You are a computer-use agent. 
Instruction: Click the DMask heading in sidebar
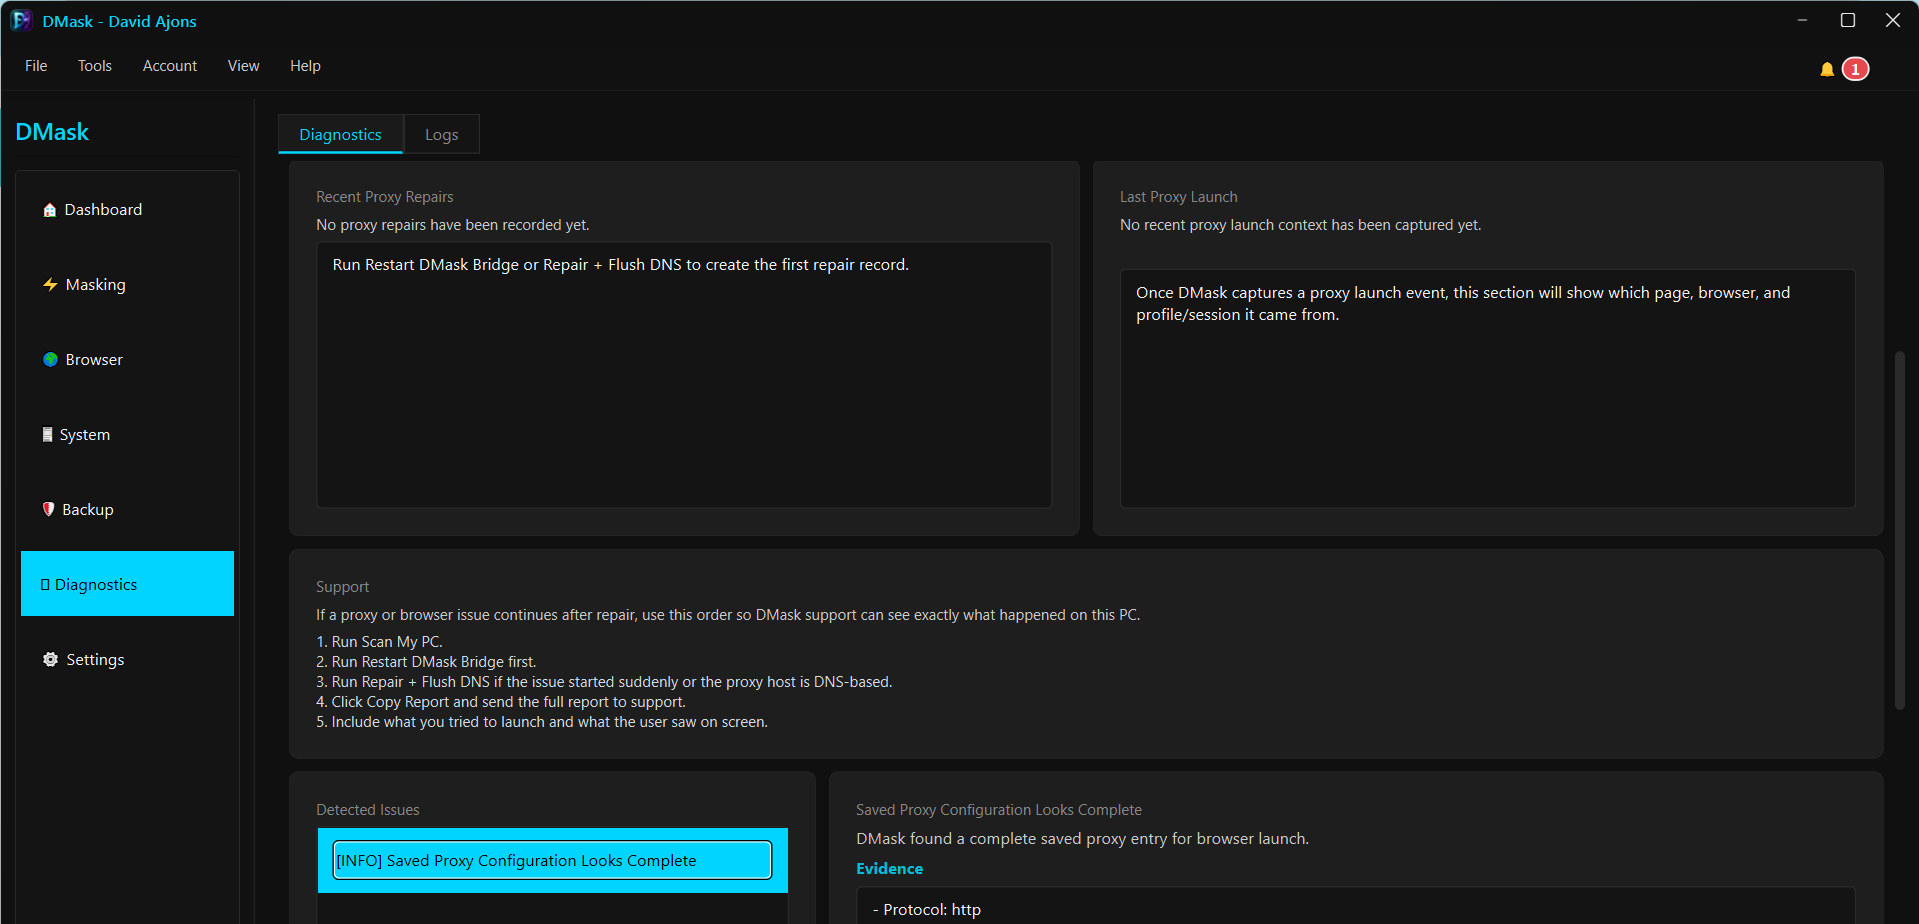[52, 132]
